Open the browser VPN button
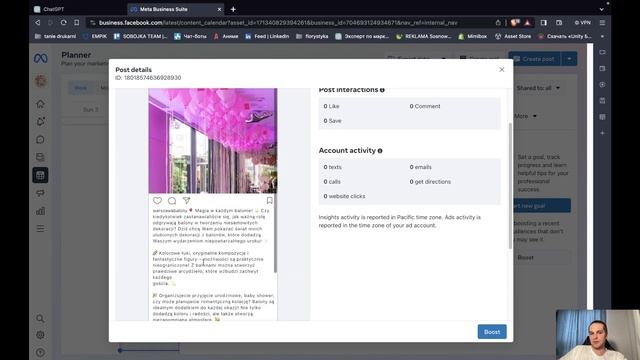 coord(582,23)
